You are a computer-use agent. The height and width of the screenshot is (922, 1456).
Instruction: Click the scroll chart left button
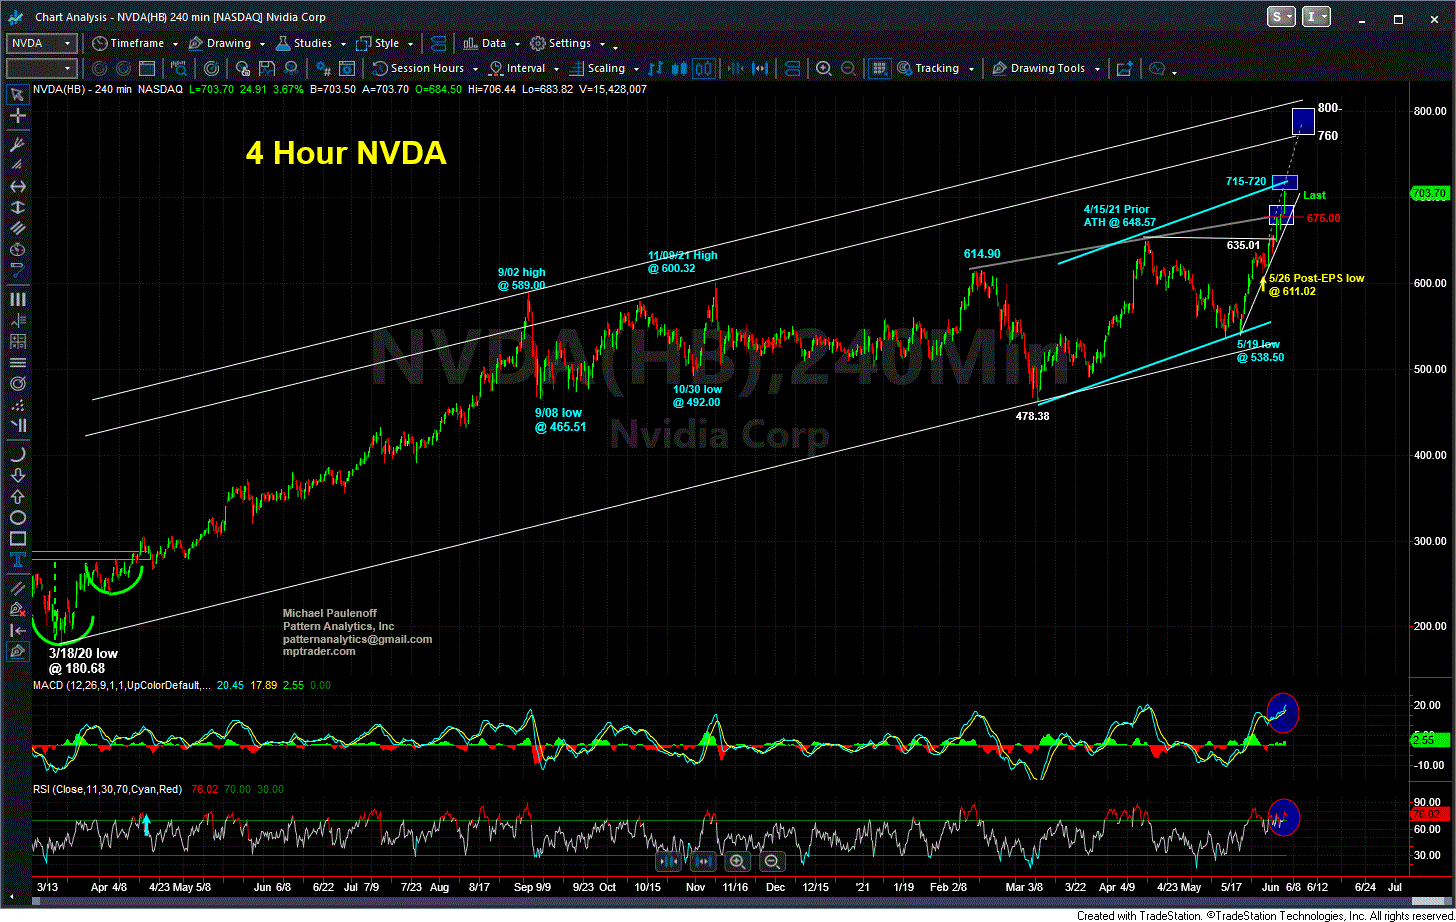tap(668, 861)
